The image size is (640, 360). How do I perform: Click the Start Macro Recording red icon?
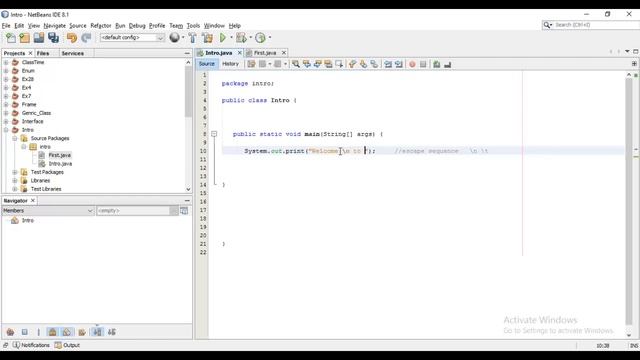[x=412, y=64]
